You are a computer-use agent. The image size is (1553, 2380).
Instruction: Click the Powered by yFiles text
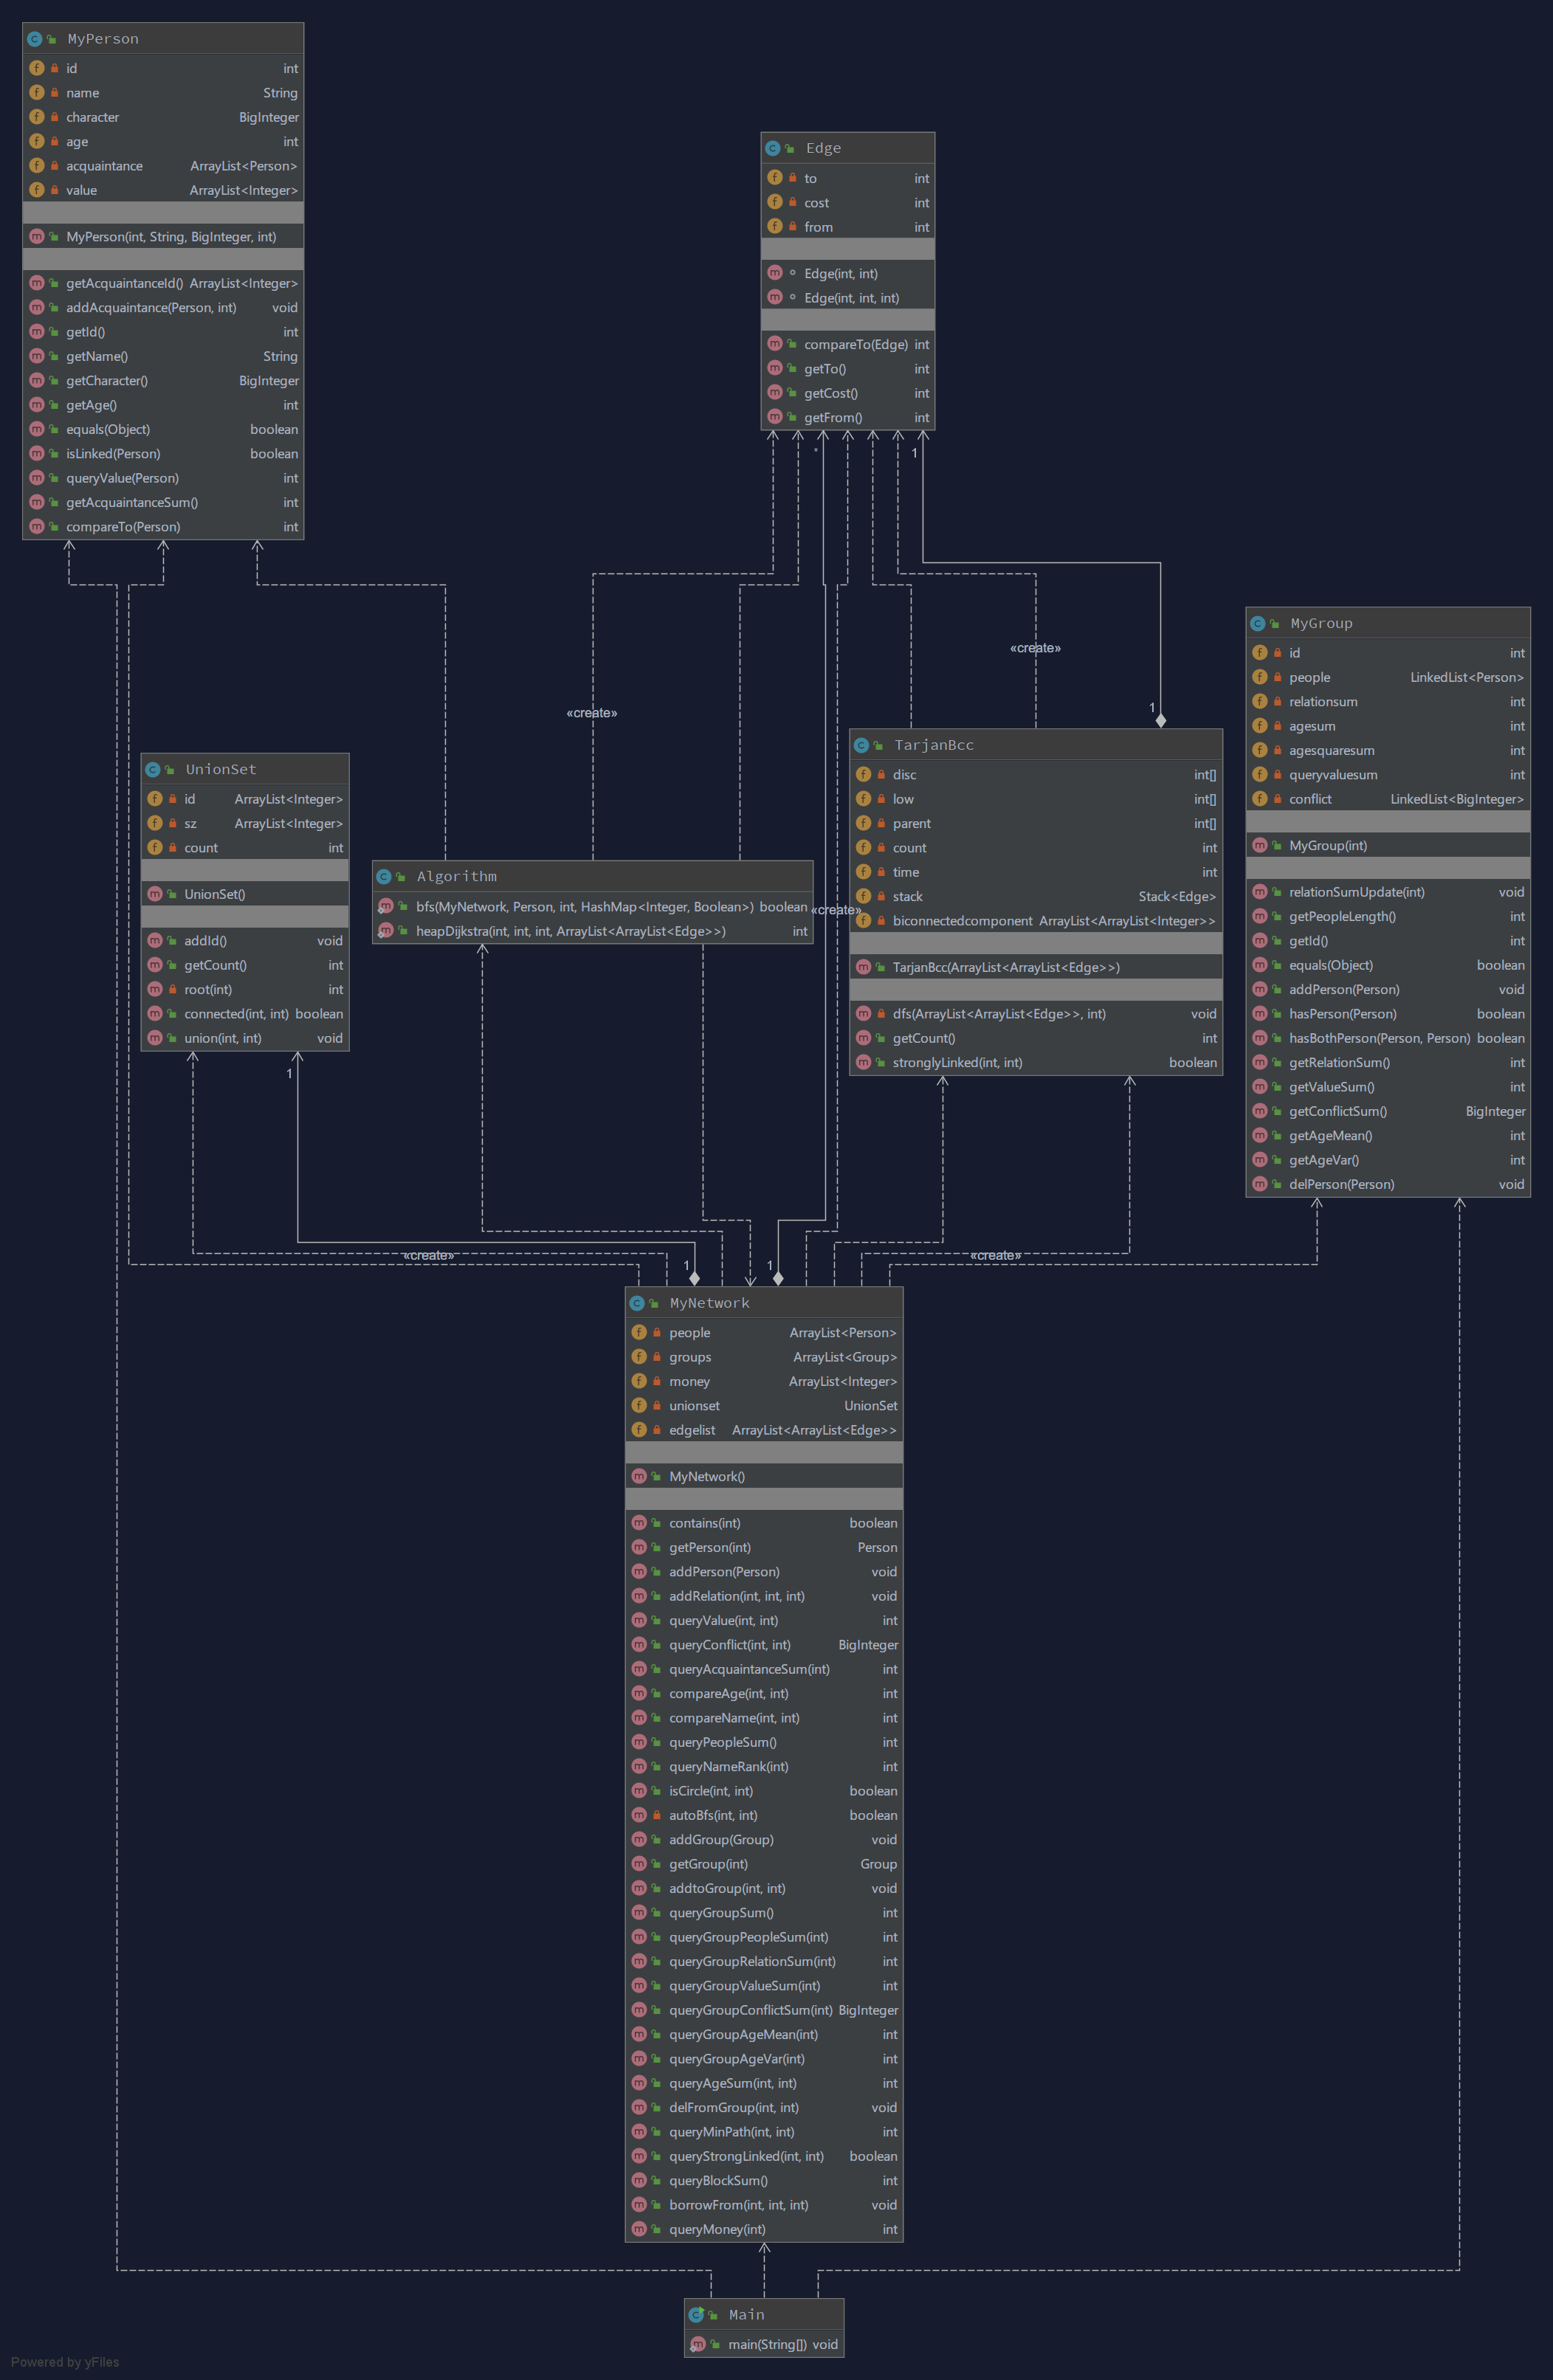pyautogui.click(x=65, y=2362)
